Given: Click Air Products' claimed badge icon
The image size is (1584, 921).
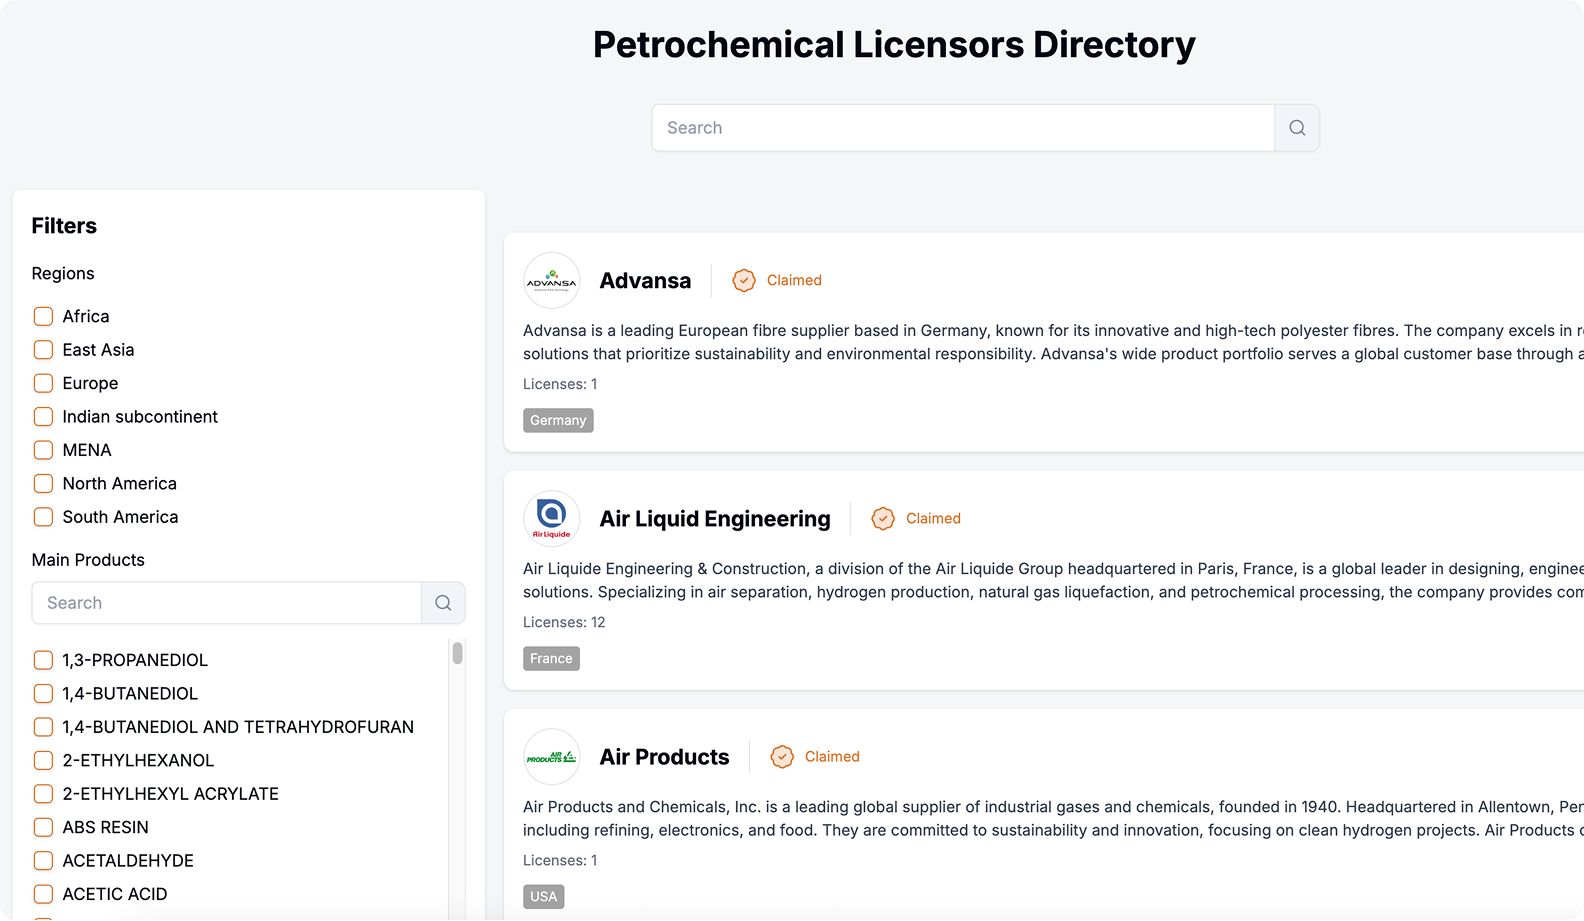Looking at the screenshot, I should 782,757.
